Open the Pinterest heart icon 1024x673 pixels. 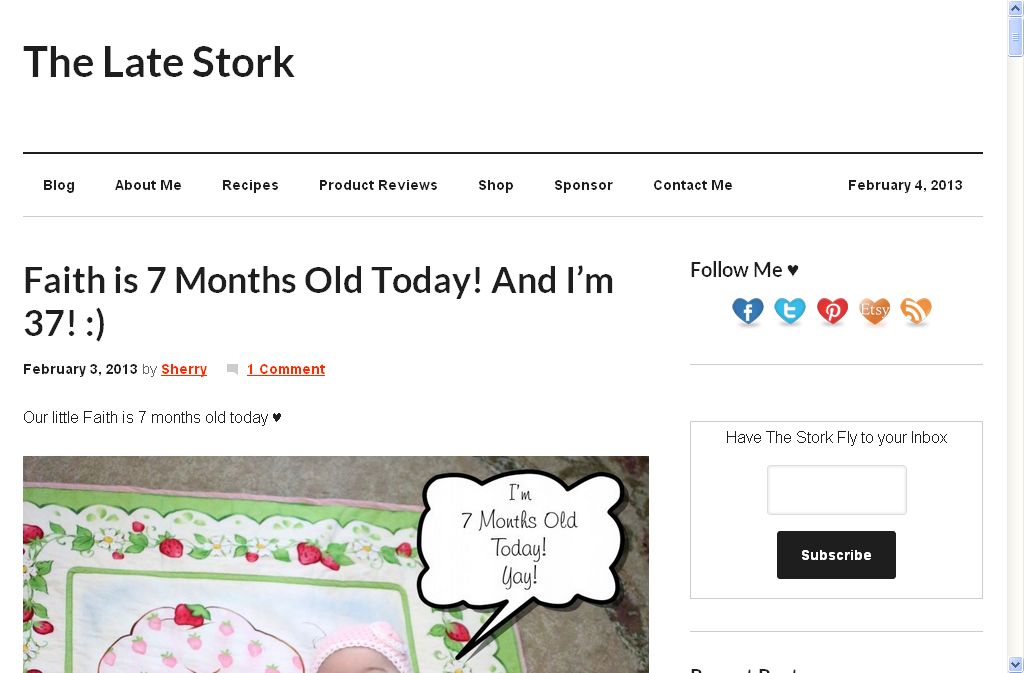coord(832,312)
